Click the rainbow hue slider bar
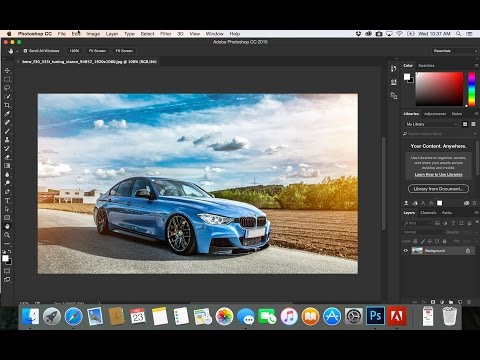This screenshot has height=360, width=480. coord(472,89)
